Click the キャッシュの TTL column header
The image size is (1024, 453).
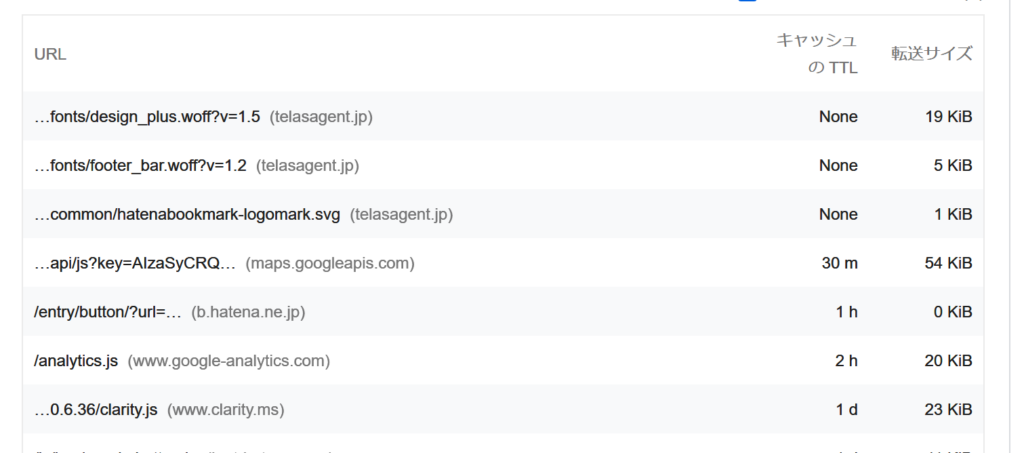(x=816, y=54)
